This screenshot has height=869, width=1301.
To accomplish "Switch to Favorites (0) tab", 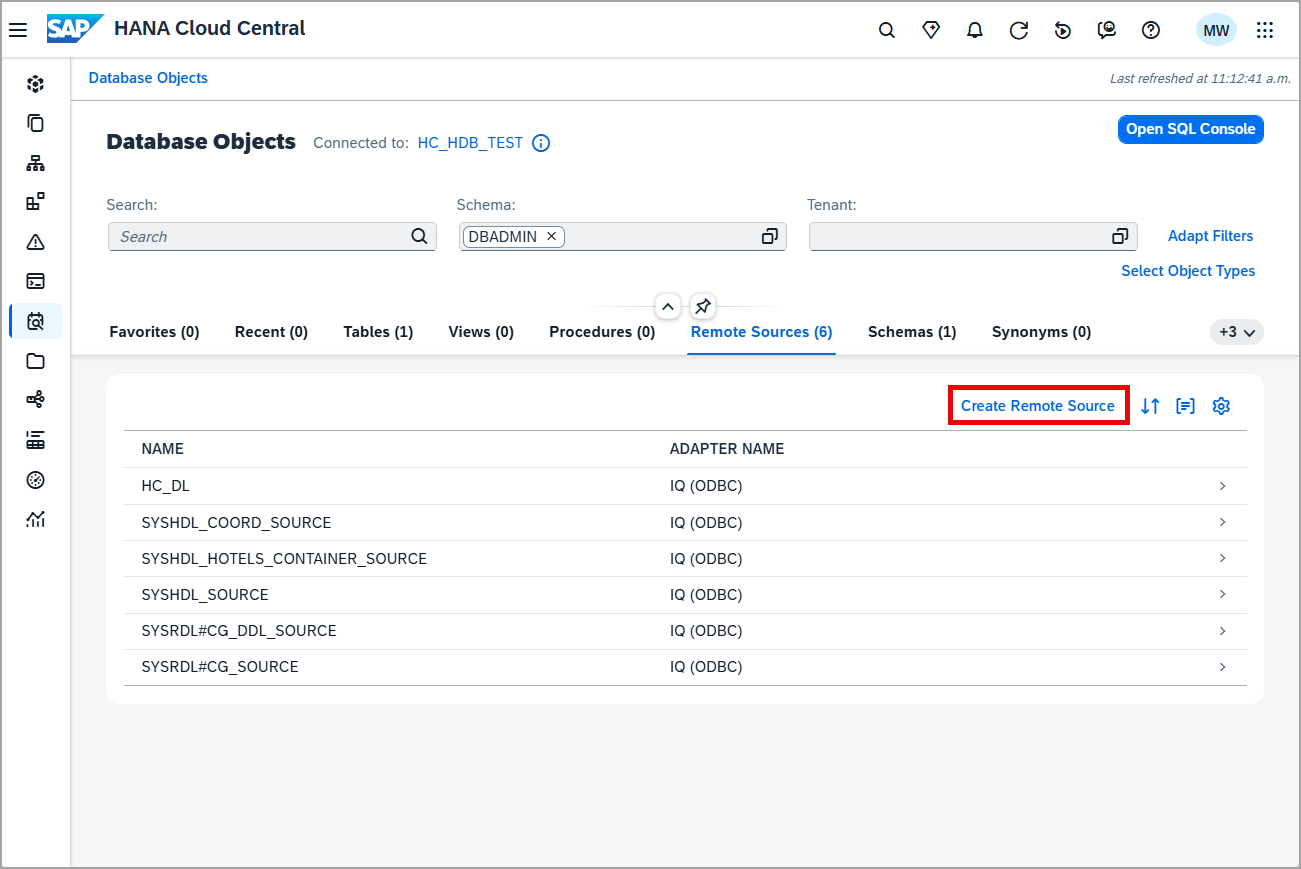I will (x=154, y=332).
